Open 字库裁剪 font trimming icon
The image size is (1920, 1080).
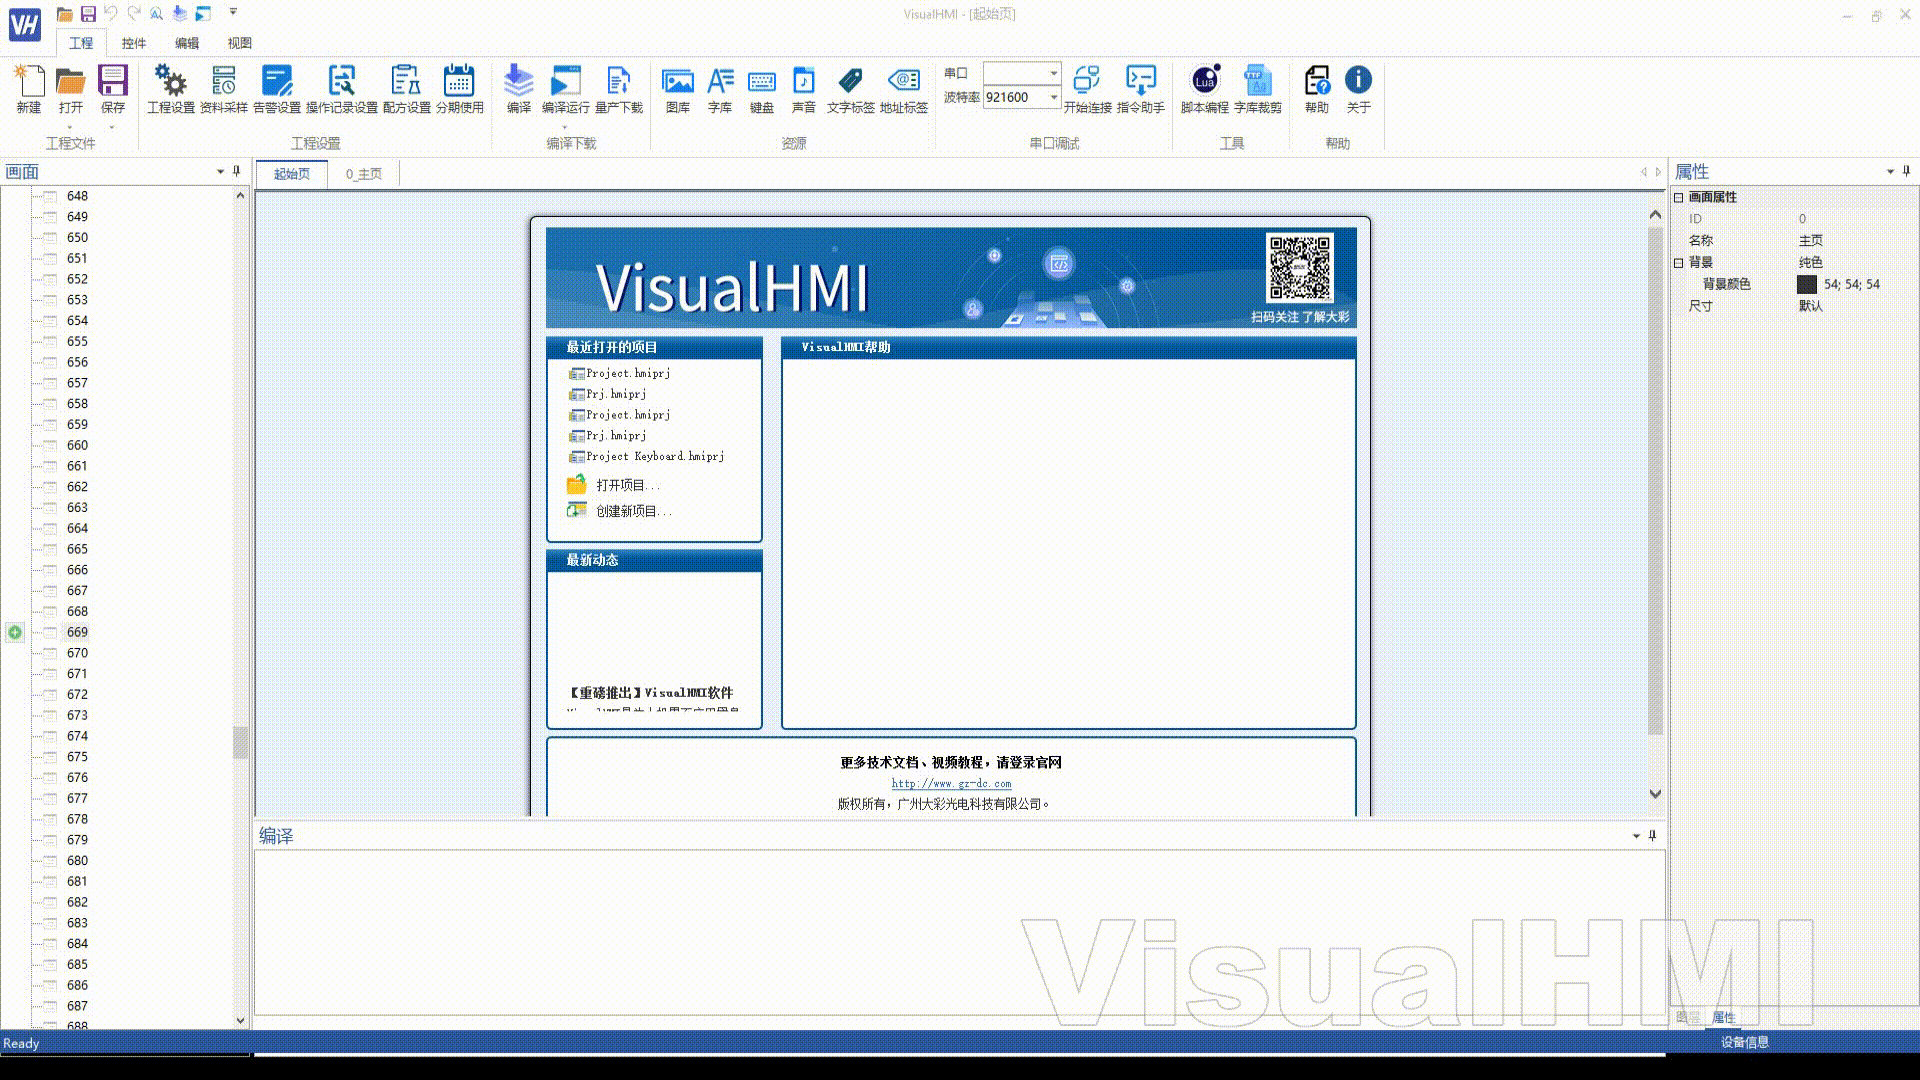1257,82
